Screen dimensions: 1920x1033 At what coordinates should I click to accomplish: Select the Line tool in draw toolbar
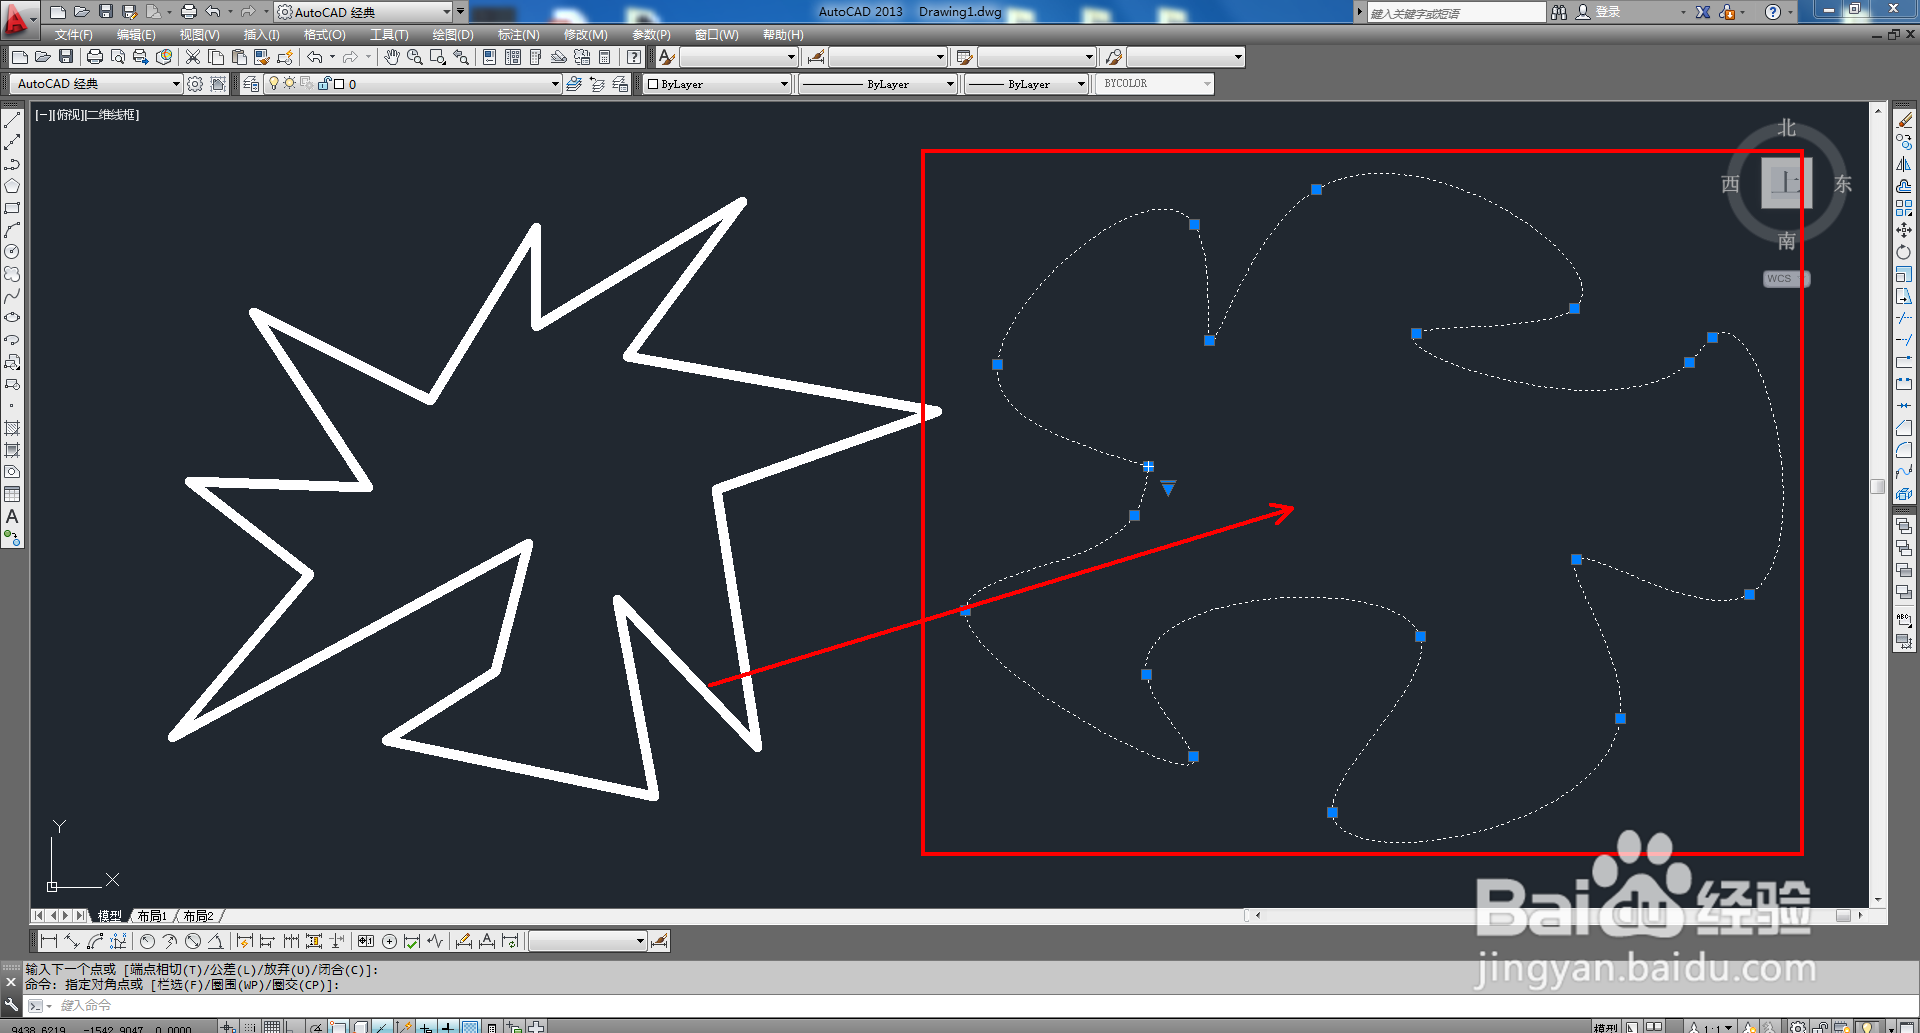coord(12,120)
